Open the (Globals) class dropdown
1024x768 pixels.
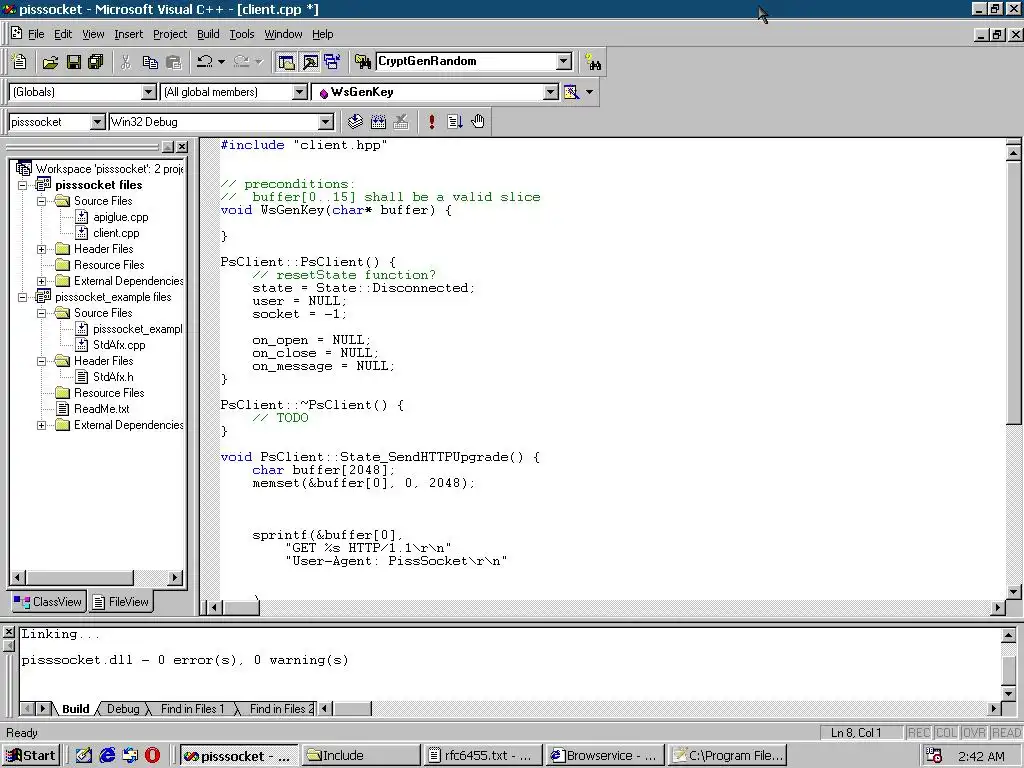coord(149,92)
